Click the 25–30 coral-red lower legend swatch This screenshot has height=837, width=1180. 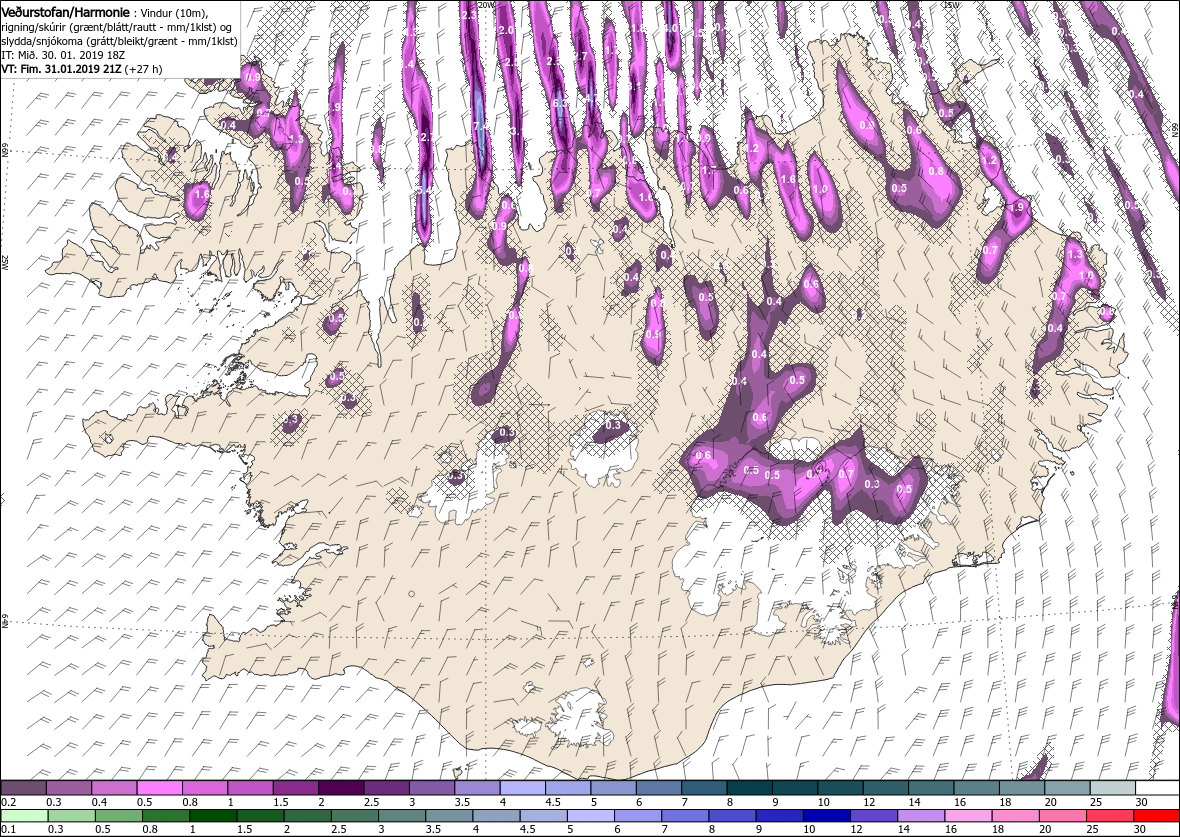point(1109,816)
